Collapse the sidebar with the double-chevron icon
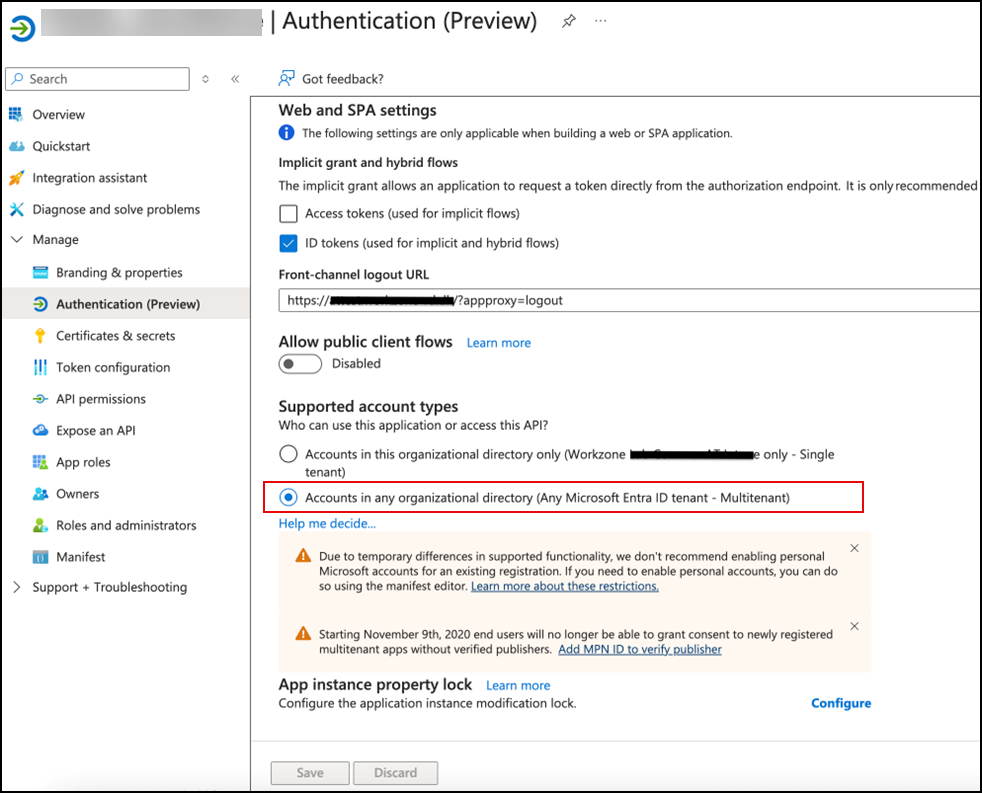 click(235, 79)
